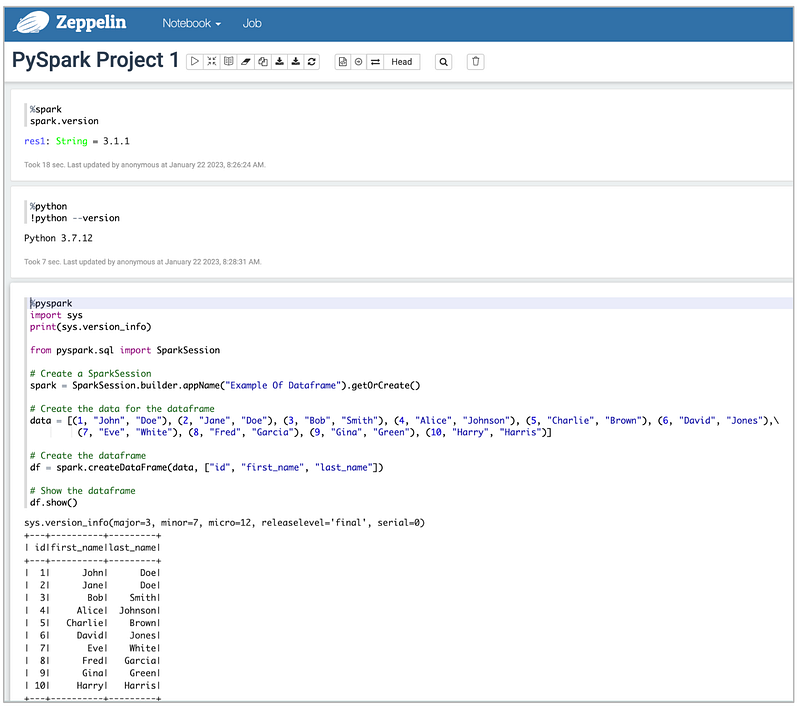Click the PySpark Project 1 title

pos(95,60)
